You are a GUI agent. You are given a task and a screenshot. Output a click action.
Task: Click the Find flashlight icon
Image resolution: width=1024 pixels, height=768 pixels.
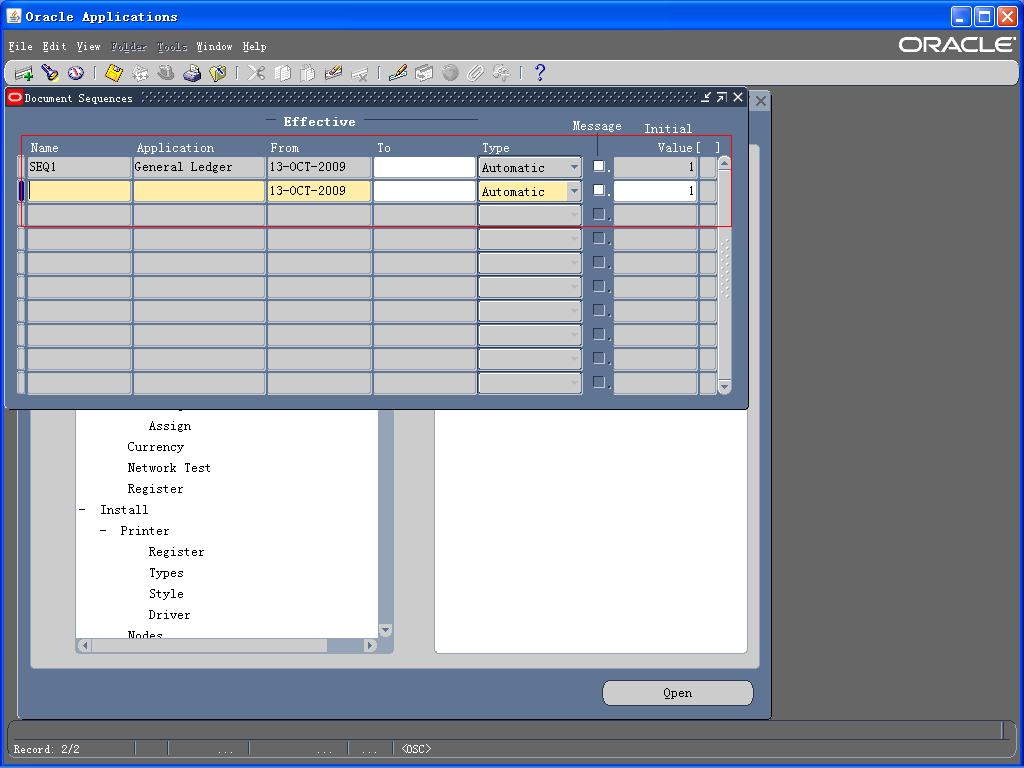pos(50,73)
